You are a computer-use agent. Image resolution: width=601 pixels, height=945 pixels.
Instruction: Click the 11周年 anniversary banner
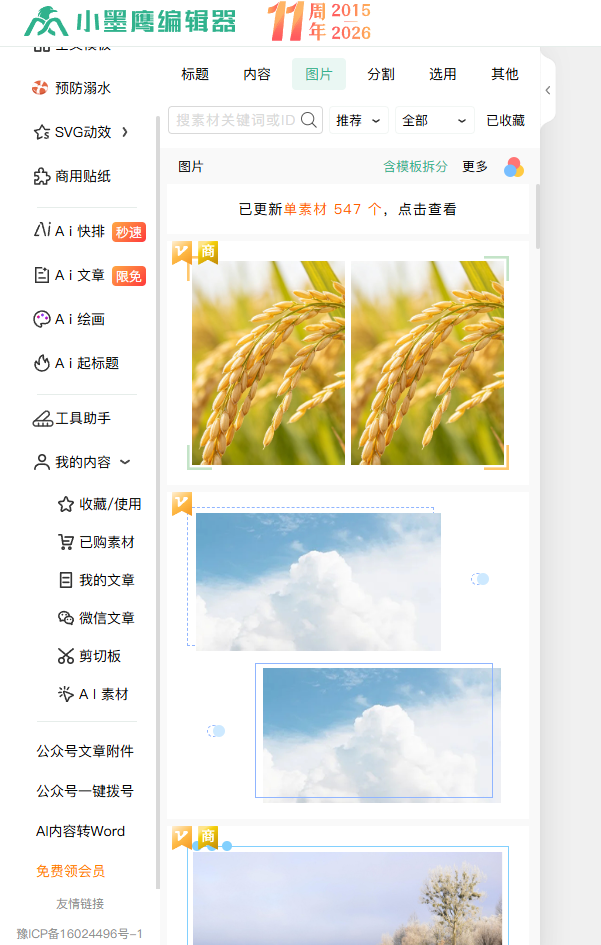(319, 21)
